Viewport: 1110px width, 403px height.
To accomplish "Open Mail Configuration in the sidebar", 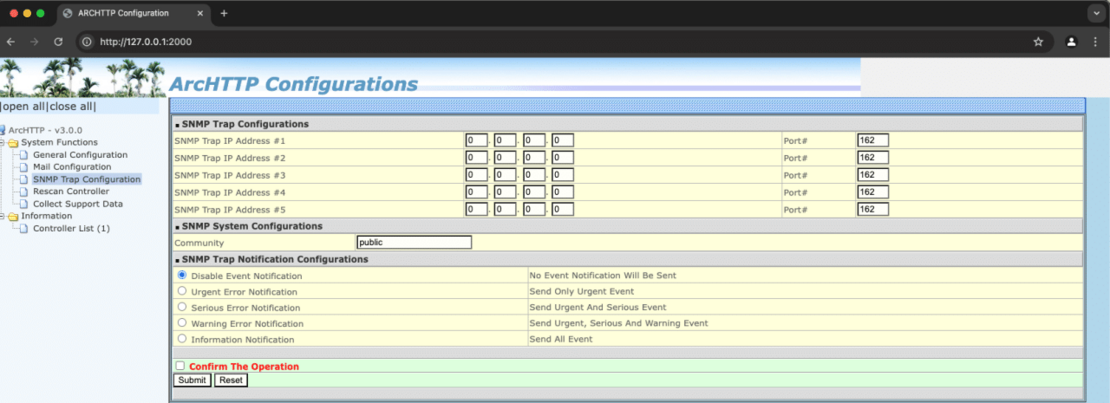I will pos(71,167).
